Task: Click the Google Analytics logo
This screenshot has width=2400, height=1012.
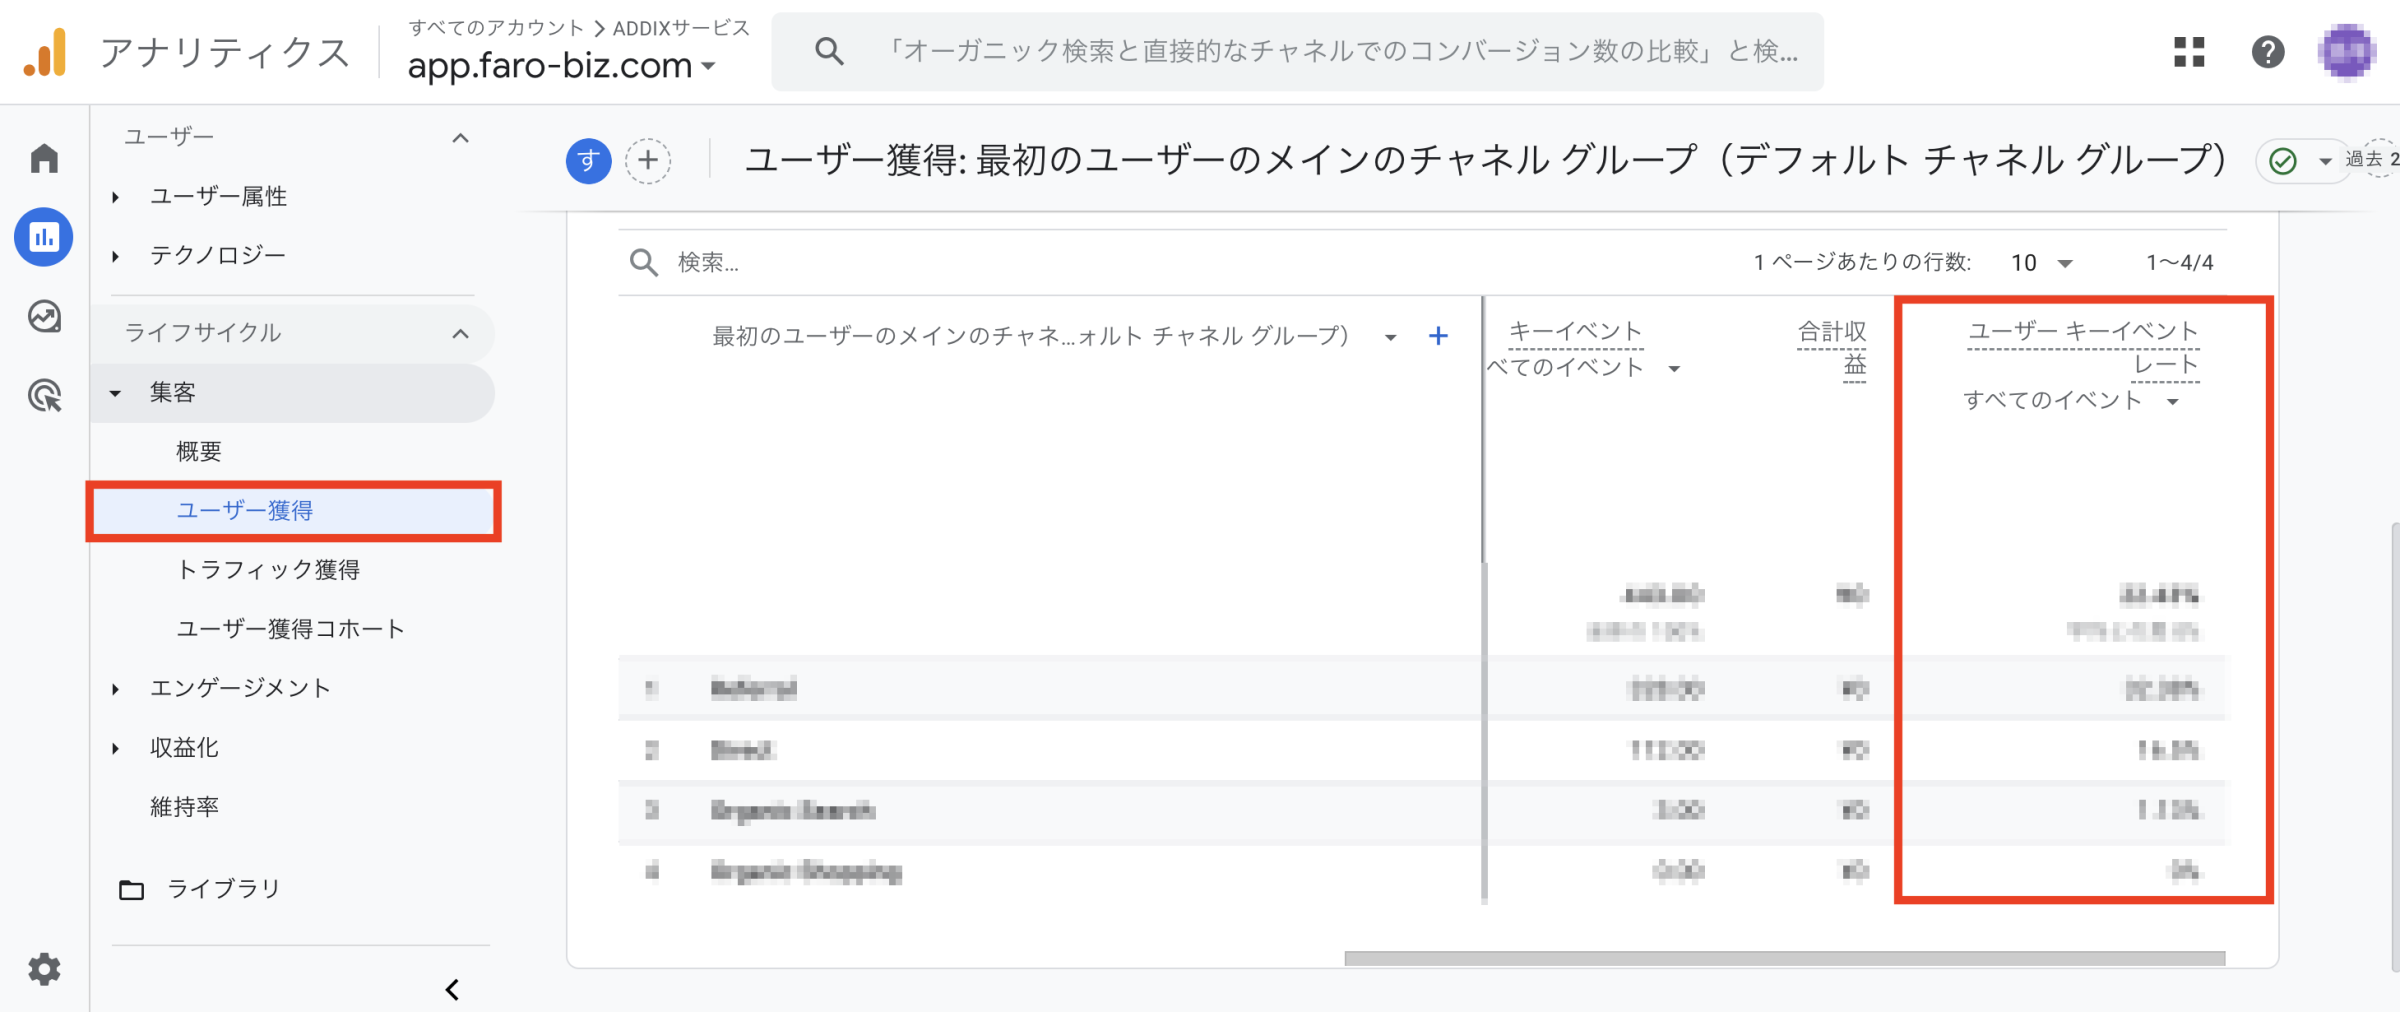Action: pyautogui.click(x=45, y=52)
